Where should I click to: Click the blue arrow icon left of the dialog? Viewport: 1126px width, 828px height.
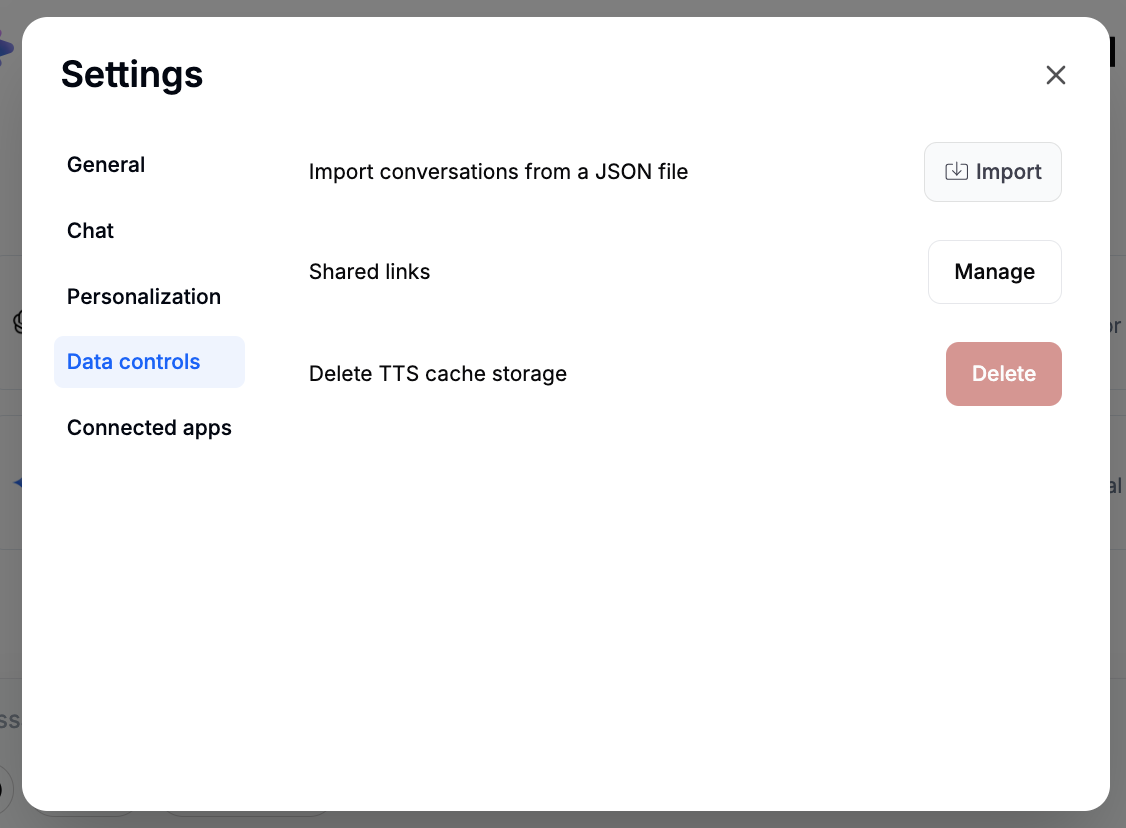(x=16, y=483)
